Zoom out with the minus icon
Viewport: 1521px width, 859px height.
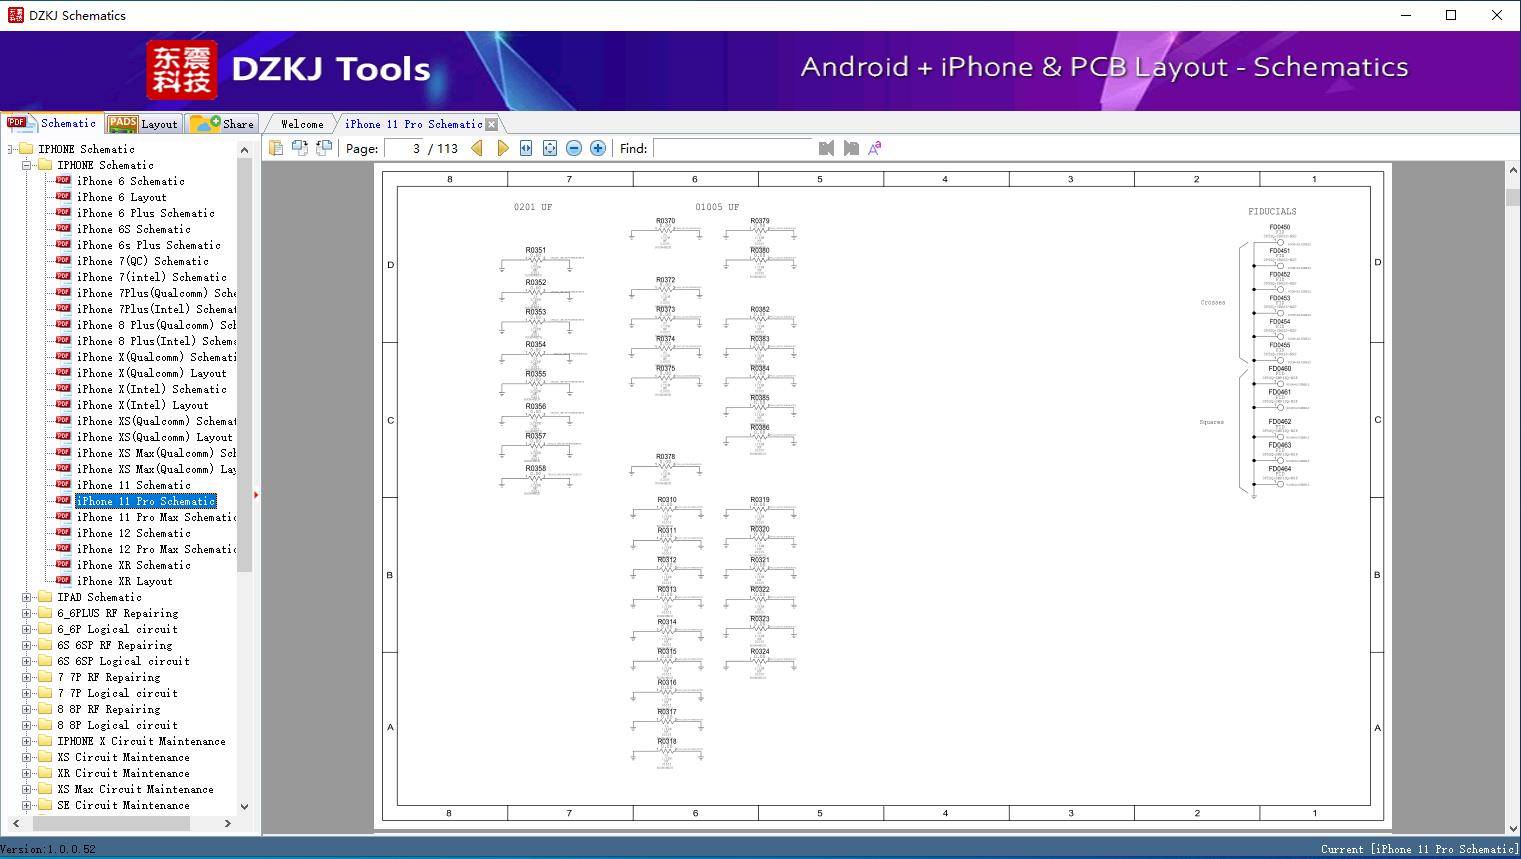coord(574,148)
